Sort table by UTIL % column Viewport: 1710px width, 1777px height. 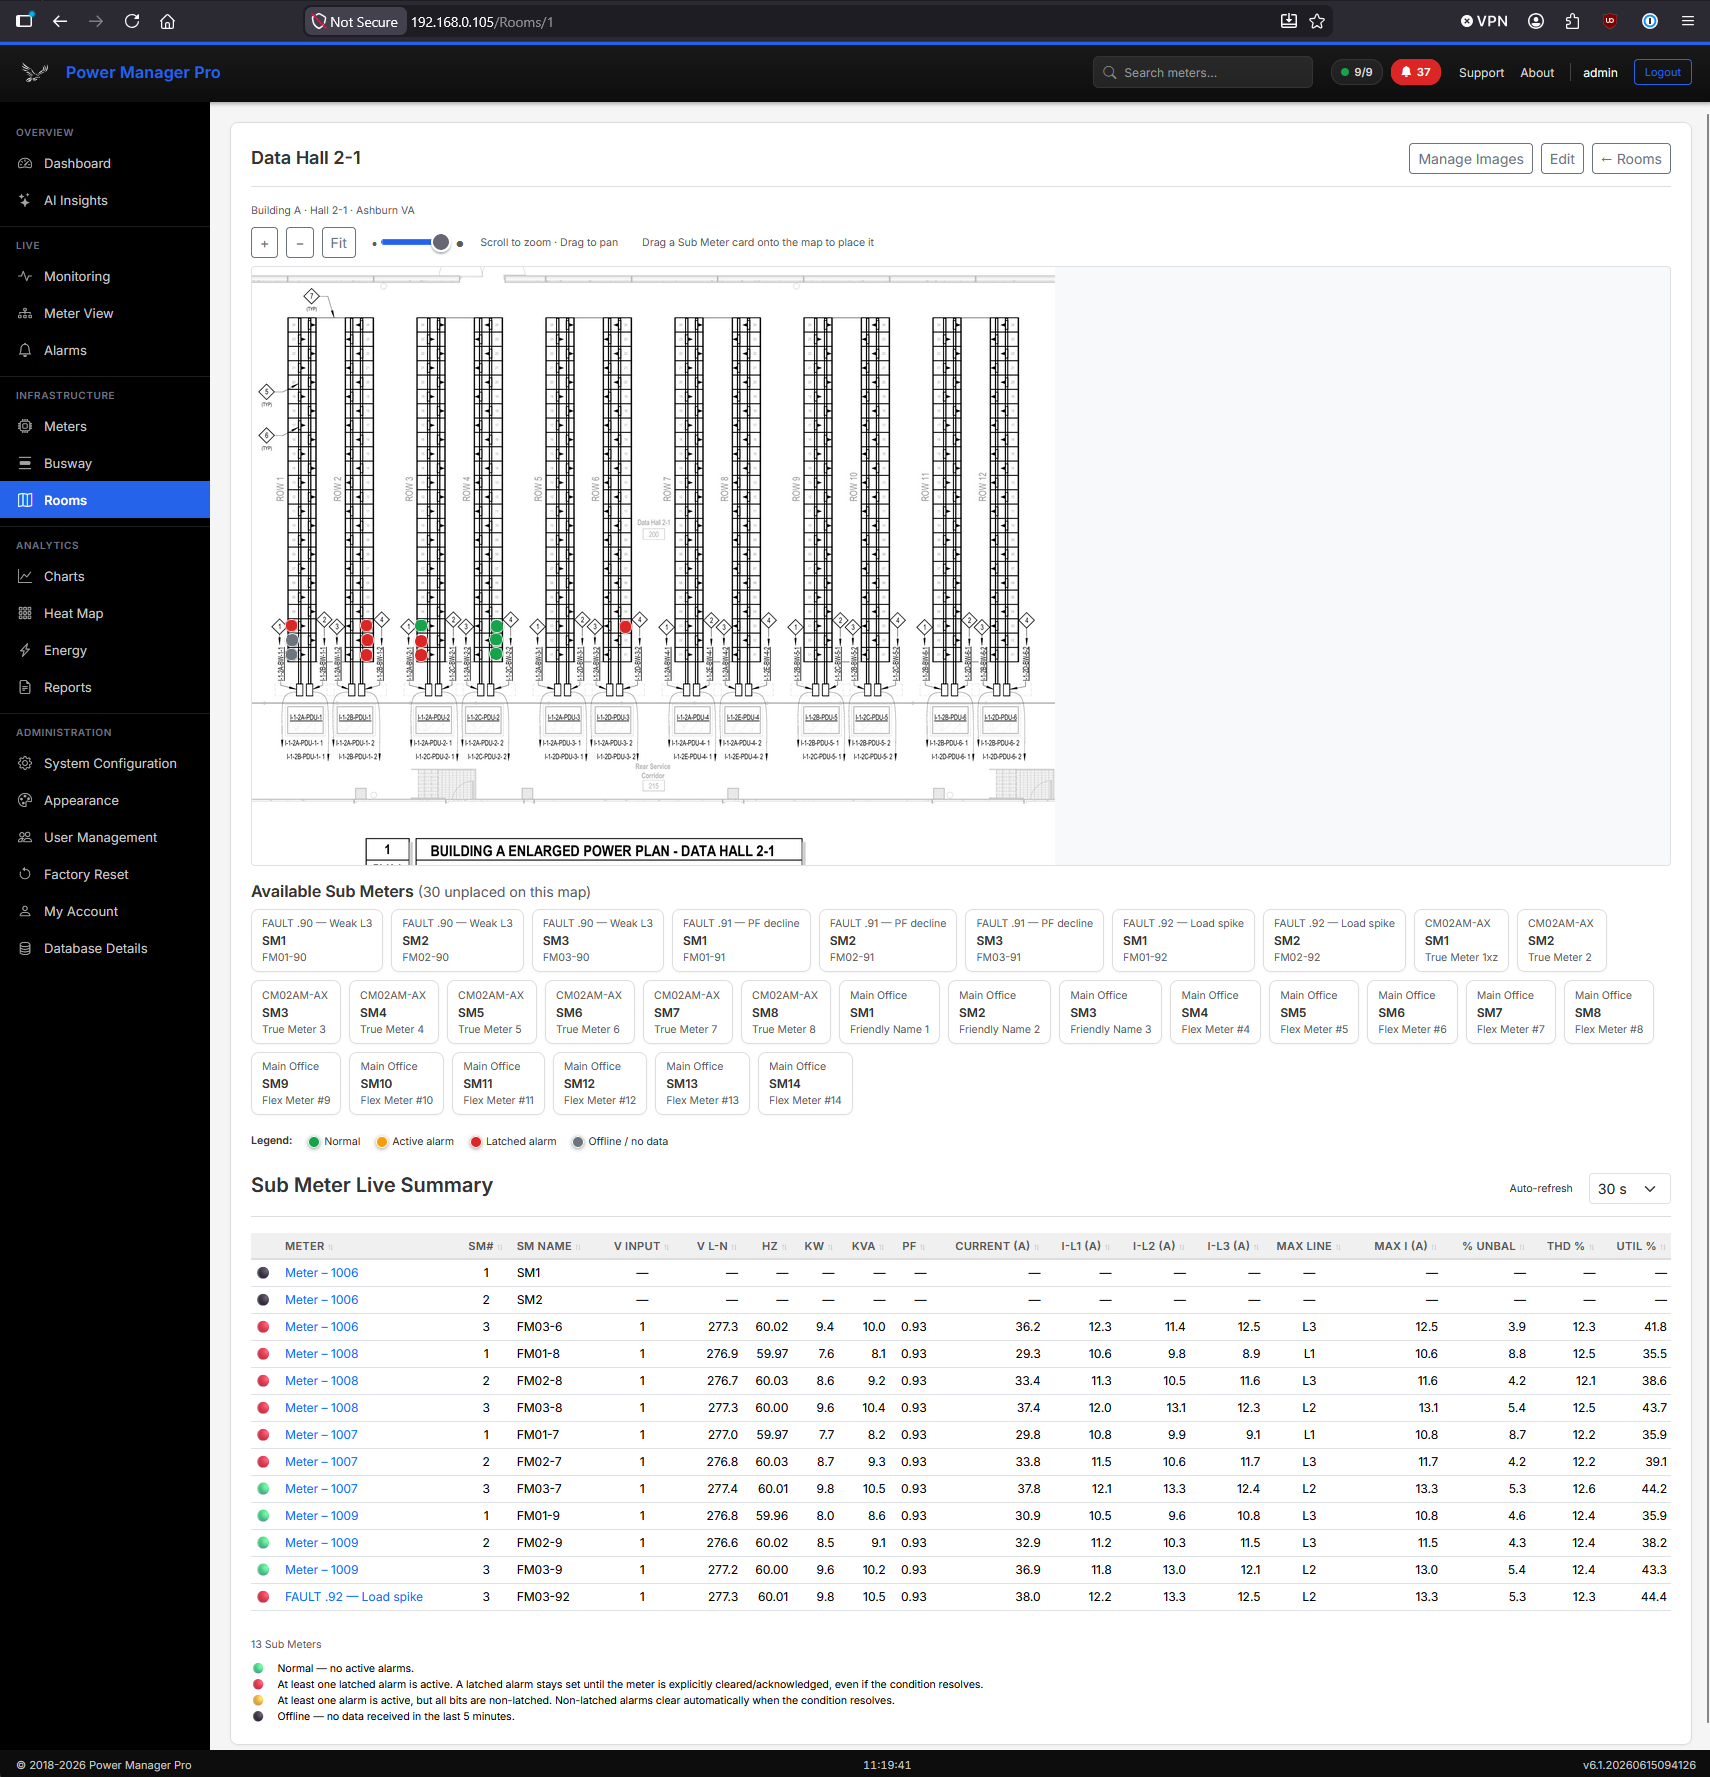tap(1640, 1246)
